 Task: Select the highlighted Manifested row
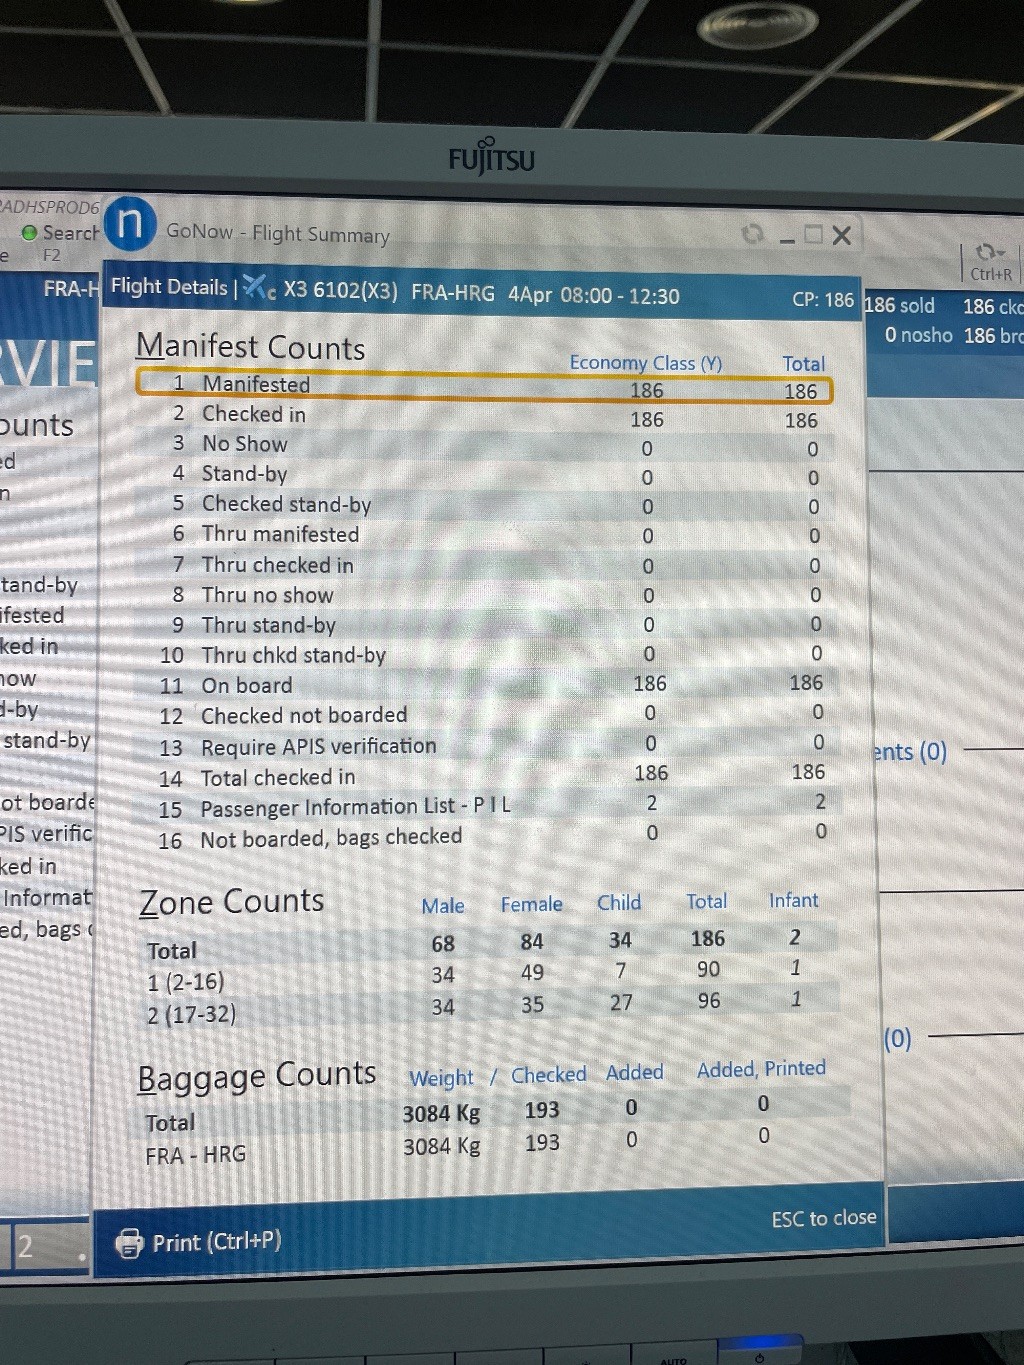point(483,386)
